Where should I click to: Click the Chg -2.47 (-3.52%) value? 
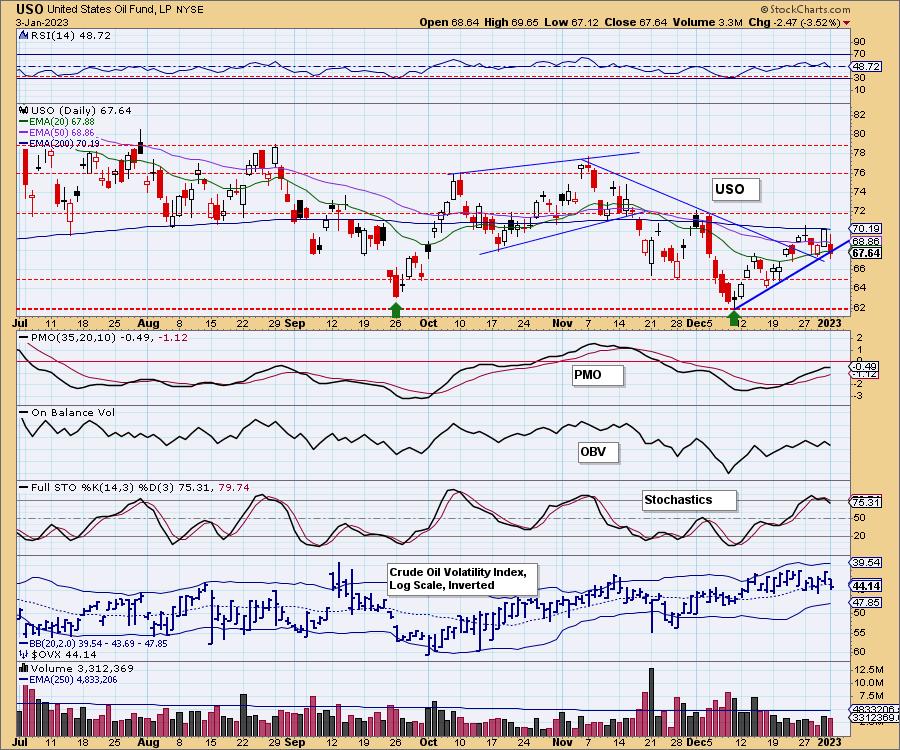click(x=795, y=22)
